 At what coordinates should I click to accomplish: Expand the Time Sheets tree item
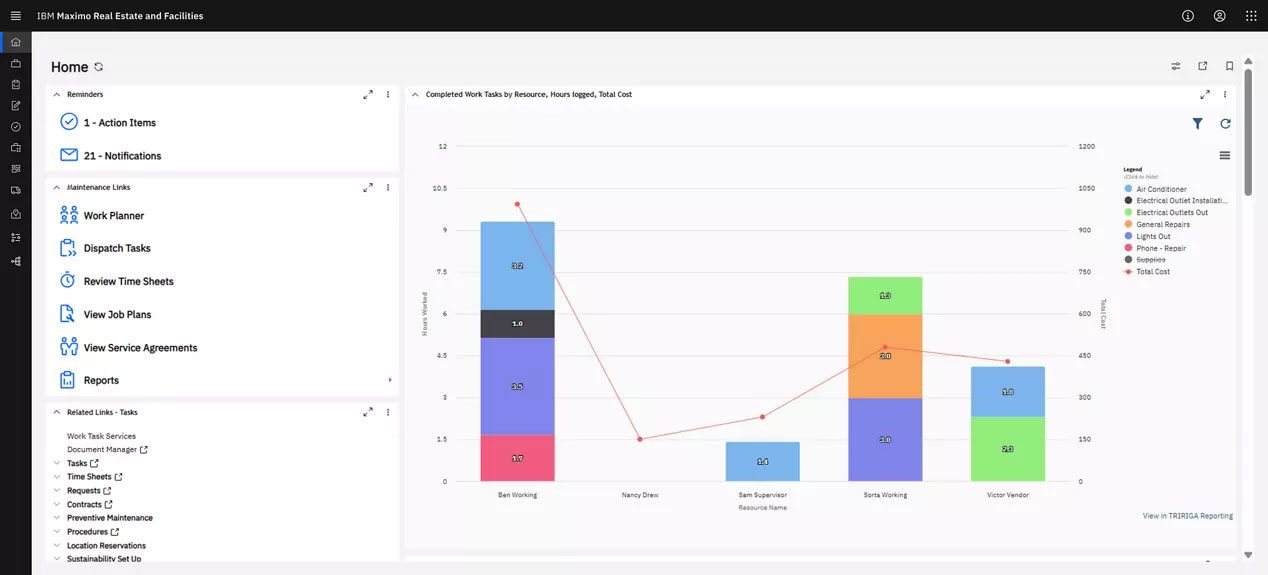point(57,477)
